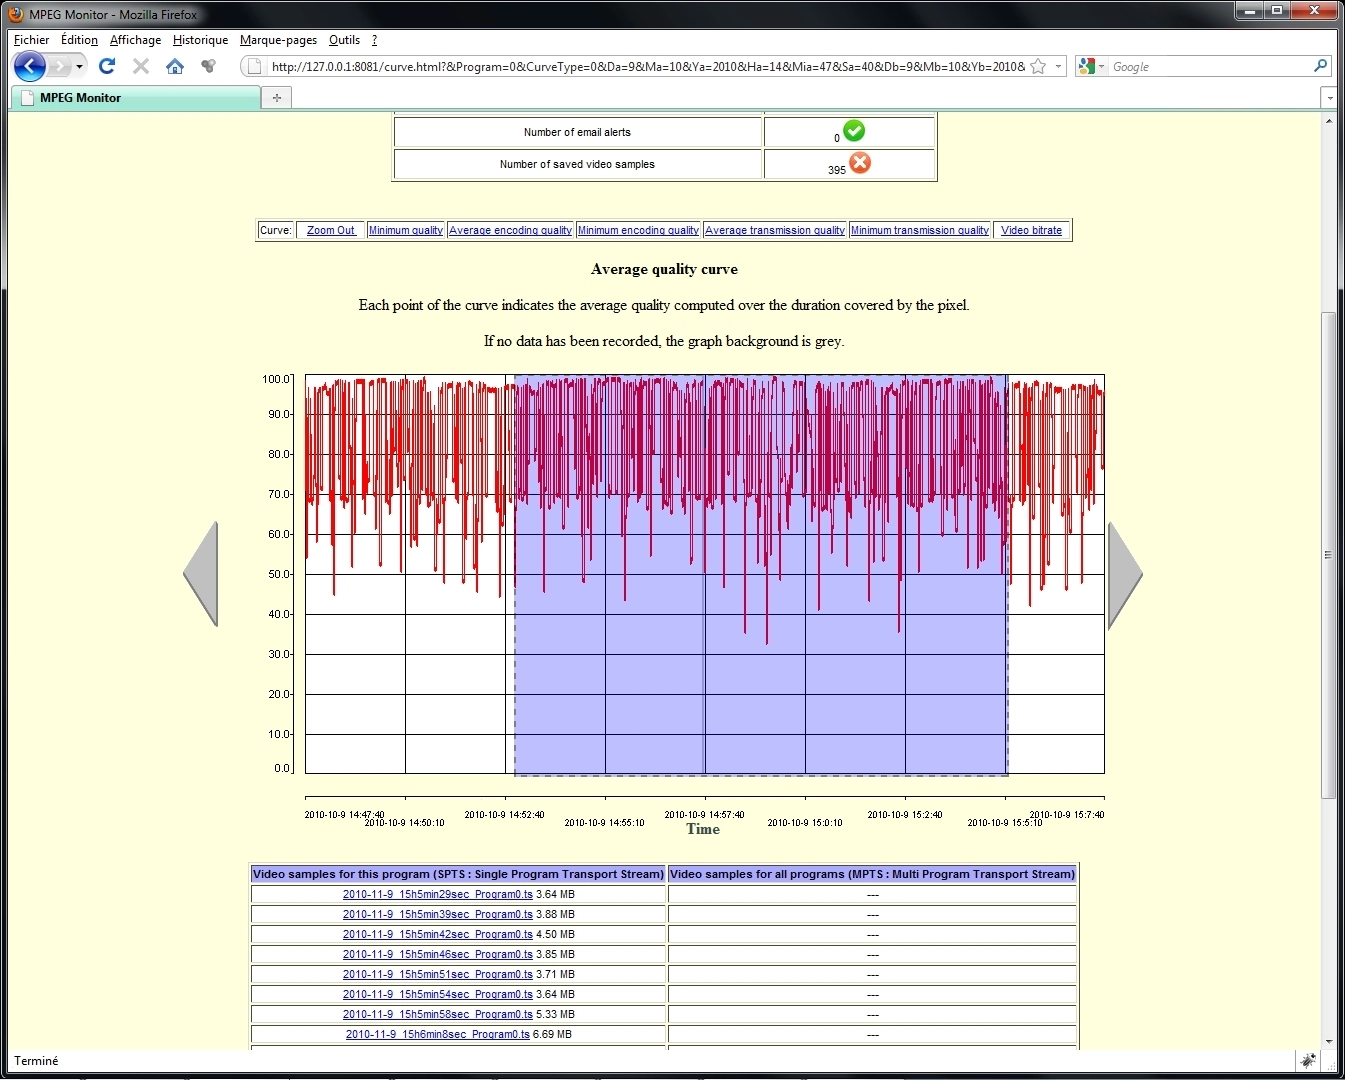Click the left grey arrow beside the graph

click(x=201, y=574)
